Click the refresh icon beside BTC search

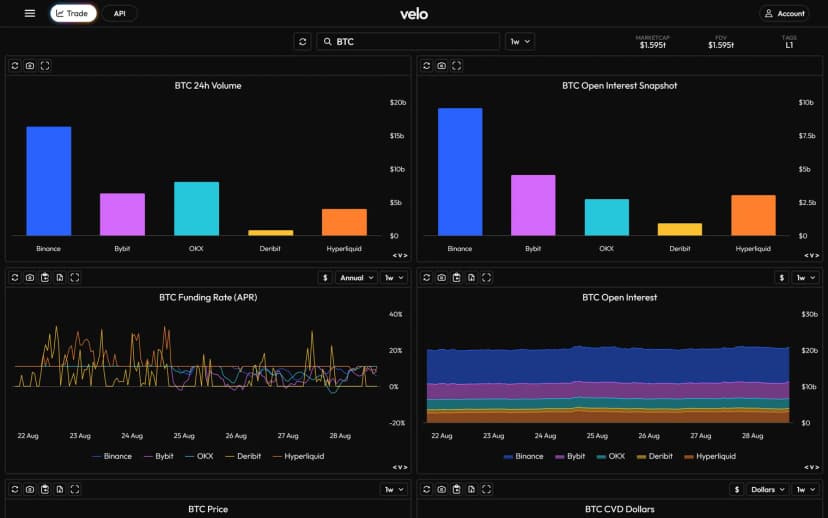(x=303, y=42)
